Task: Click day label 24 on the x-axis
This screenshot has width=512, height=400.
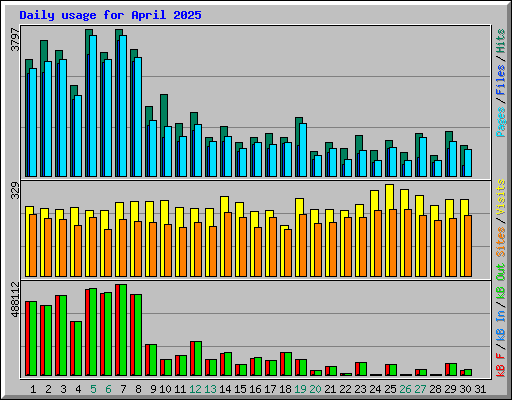Action: point(375,389)
